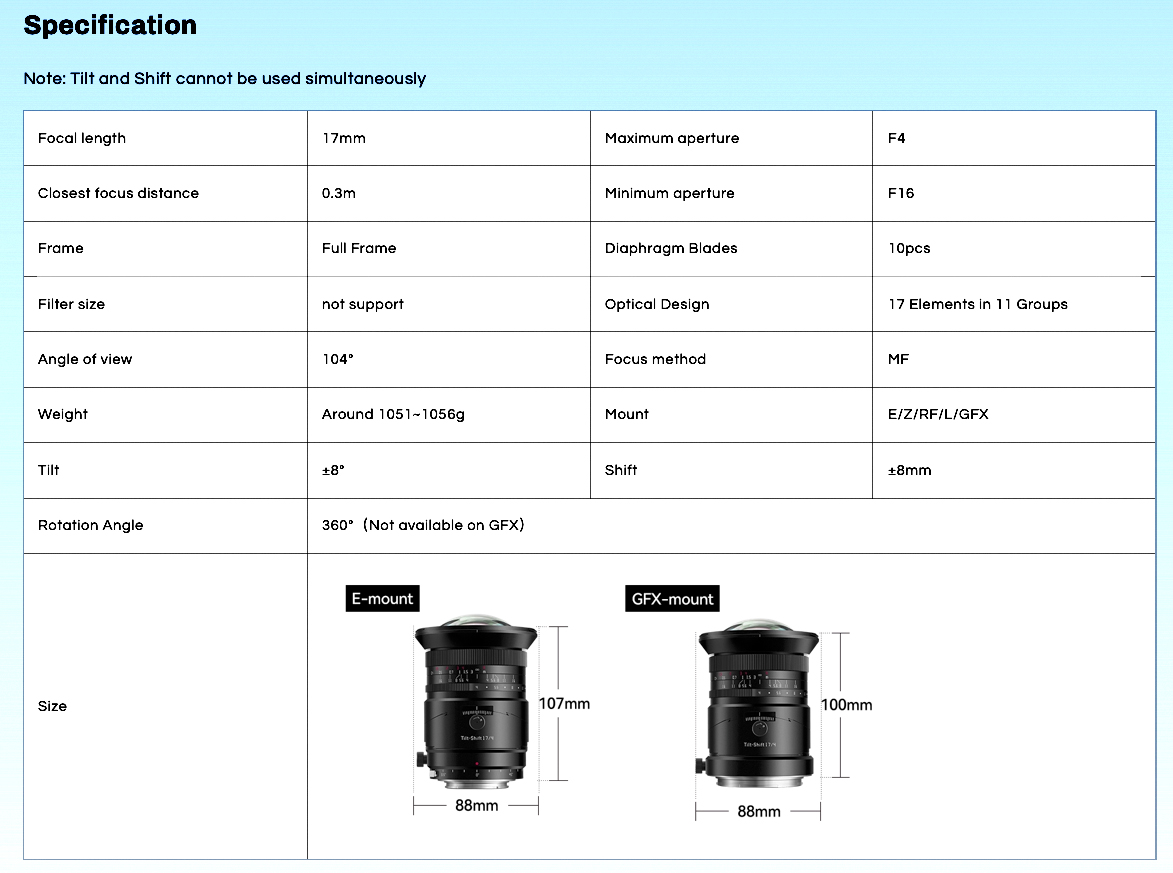Click the Specification heading

[x=110, y=26]
